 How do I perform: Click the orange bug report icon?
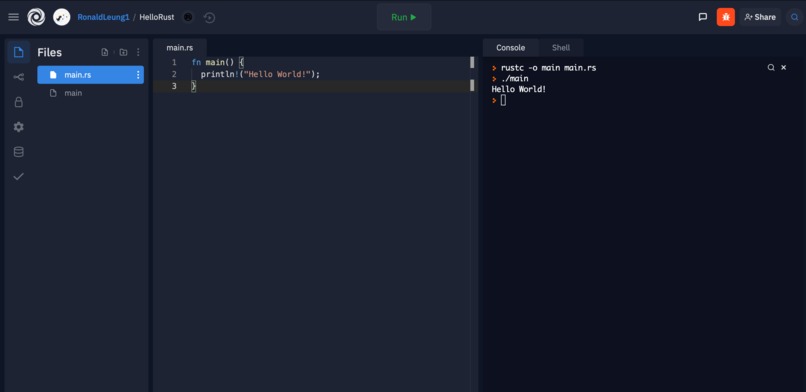726,17
